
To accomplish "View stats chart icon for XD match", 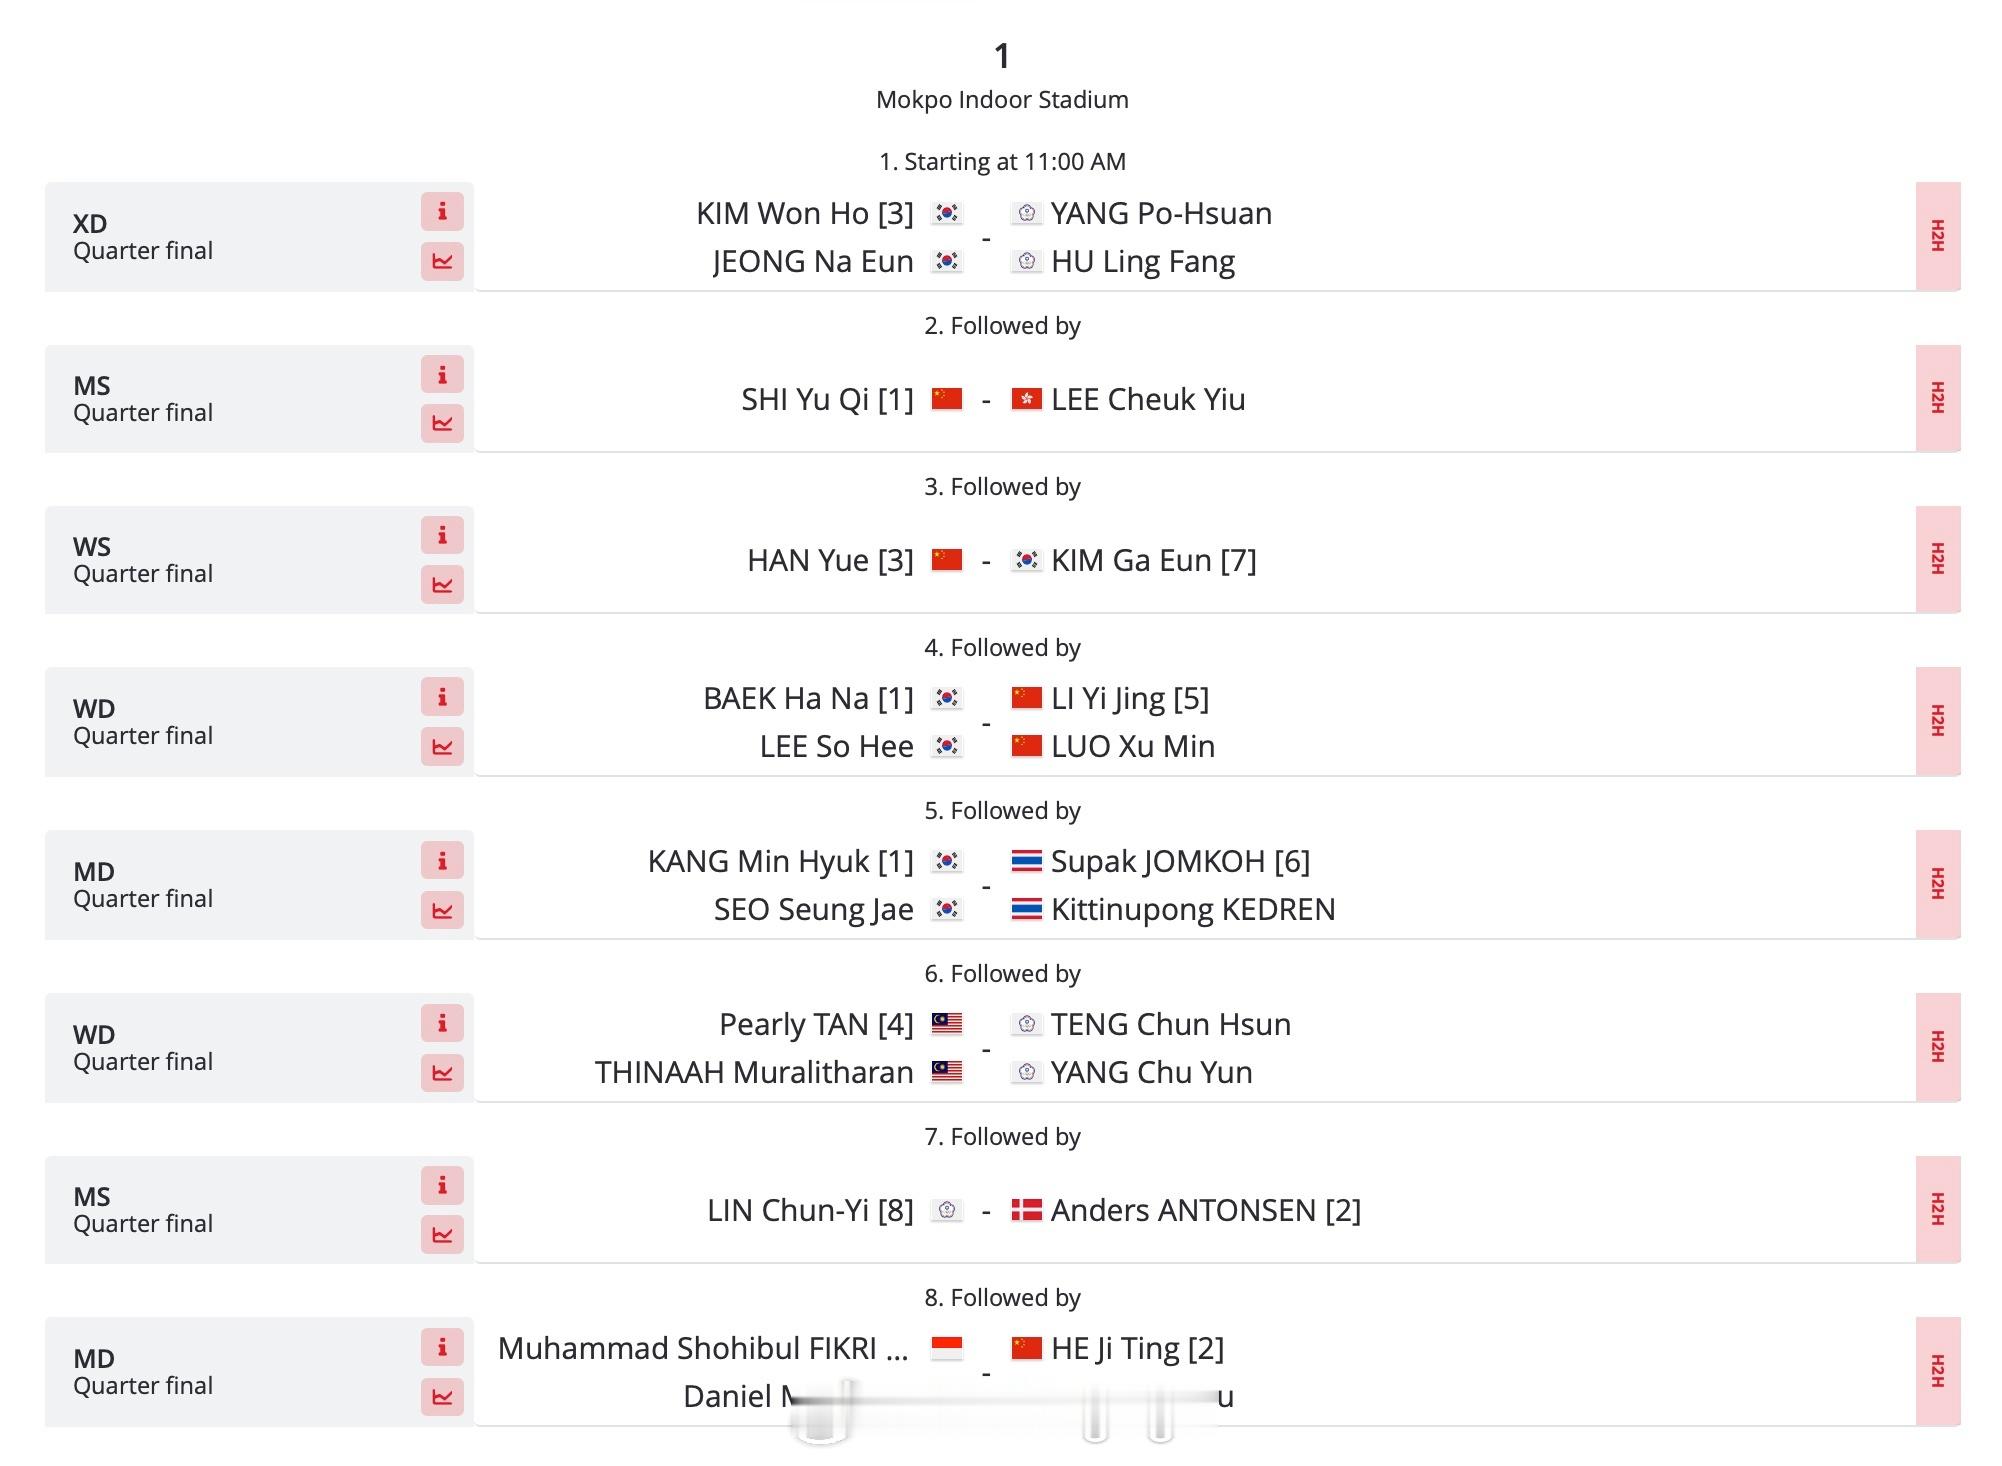I will point(442,261).
